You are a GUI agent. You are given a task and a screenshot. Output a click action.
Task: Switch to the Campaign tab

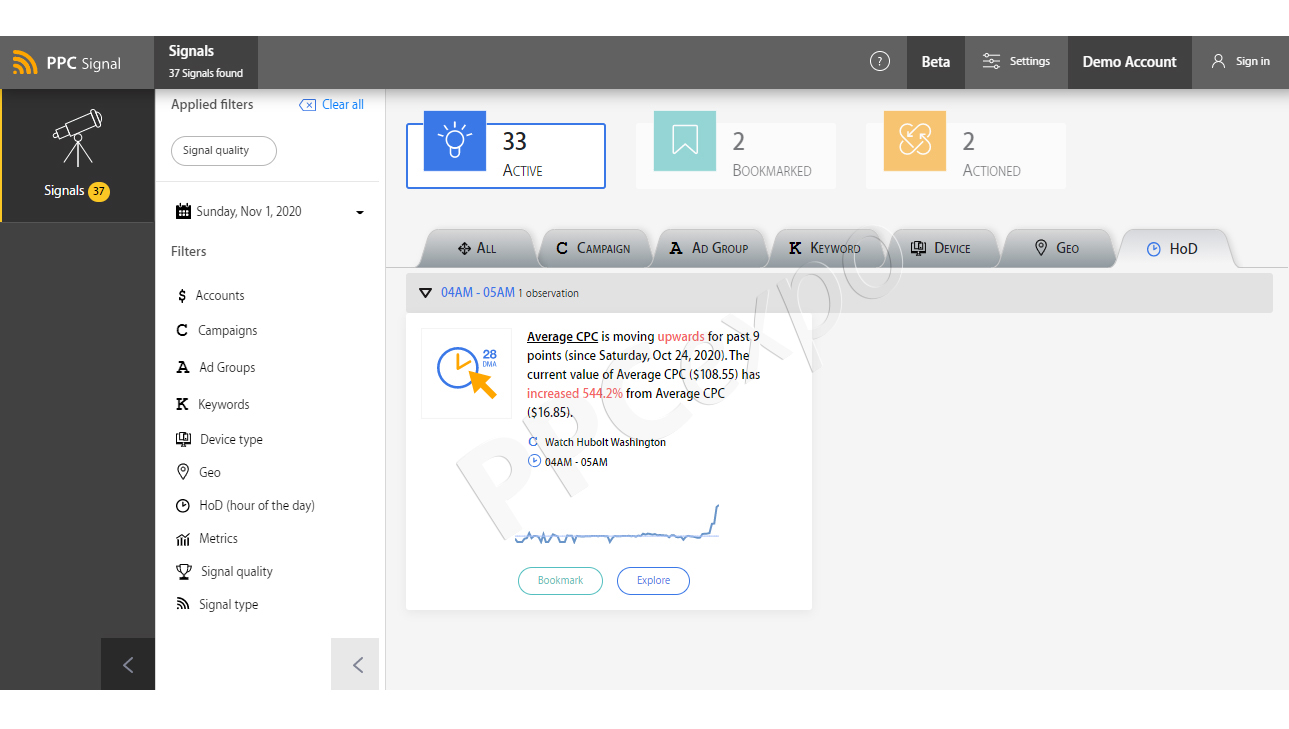(593, 249)
